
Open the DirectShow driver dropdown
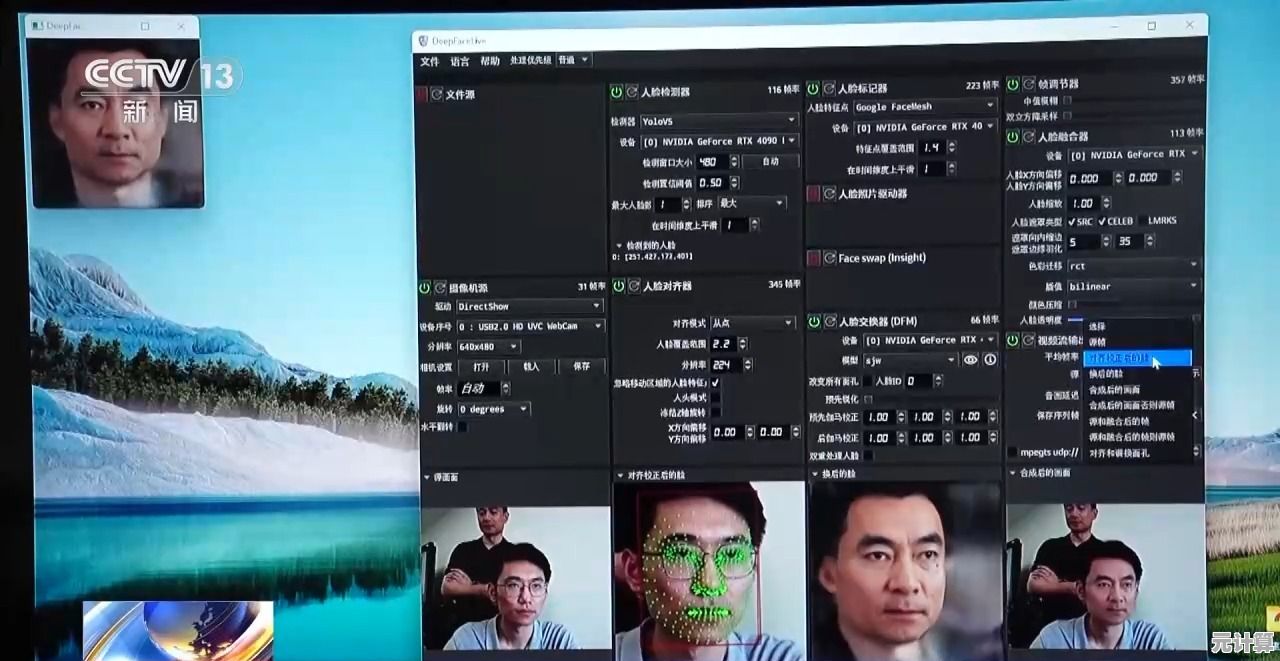530,306
